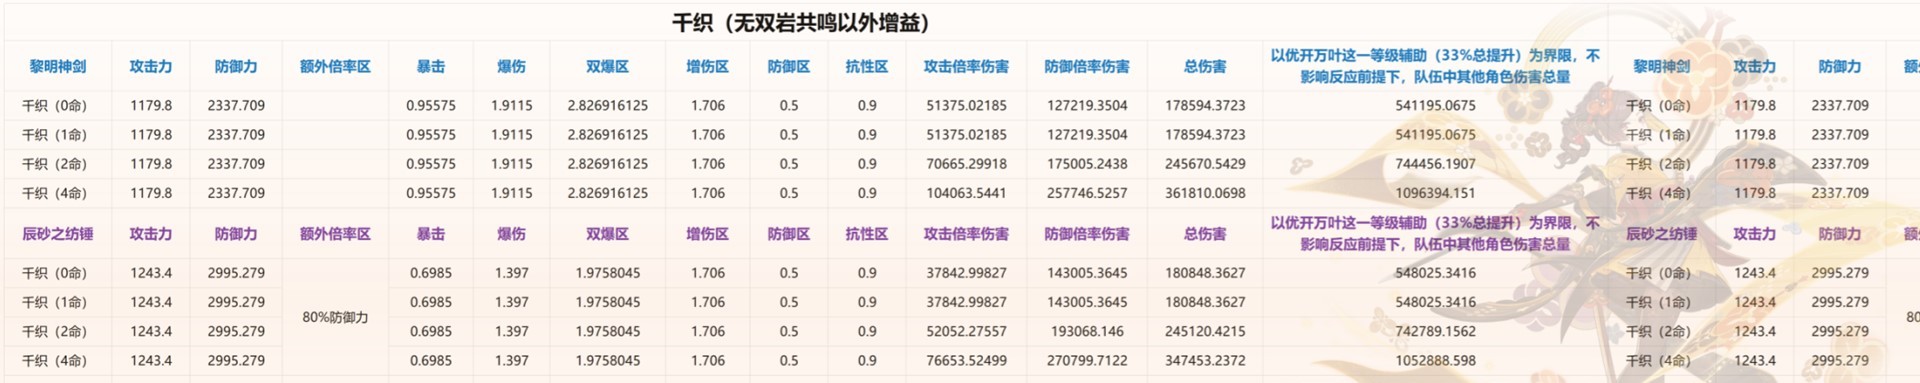Click the team damage value 1052888.598
The height and width of the screenshot is (383, 1920).
[1435, 360]
